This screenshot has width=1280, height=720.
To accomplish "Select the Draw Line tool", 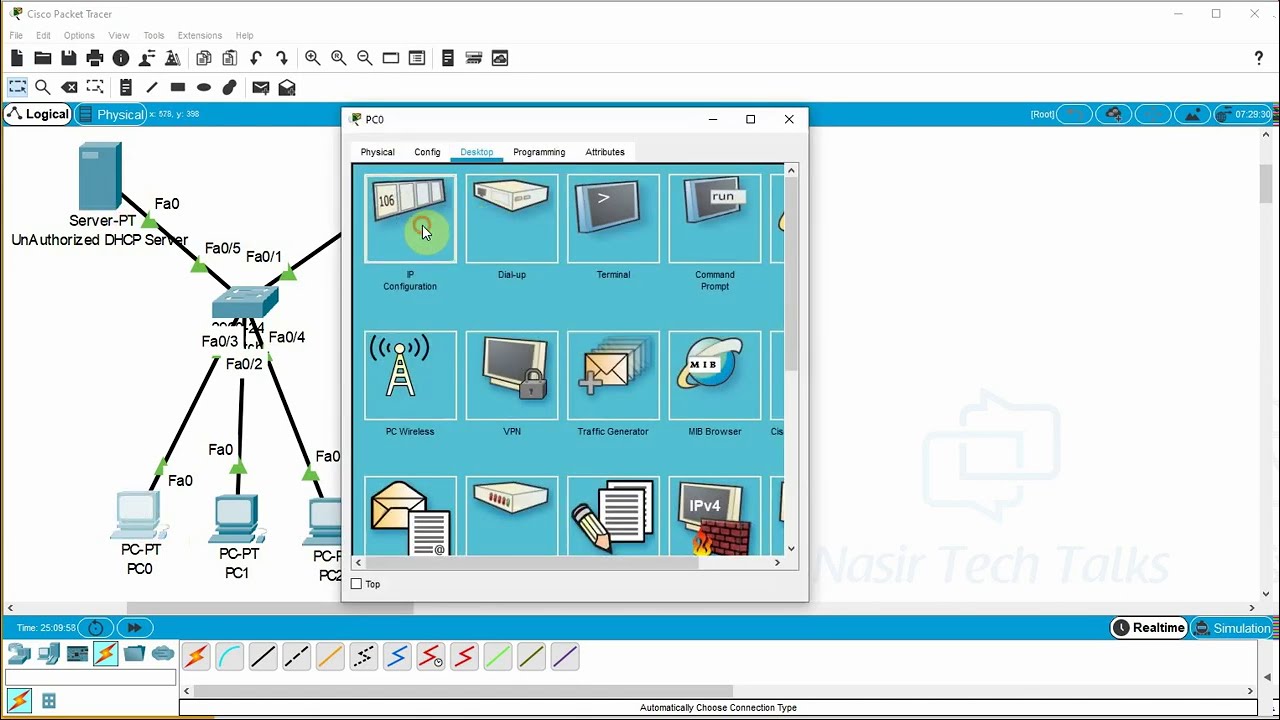I will (x=152, y=87).
